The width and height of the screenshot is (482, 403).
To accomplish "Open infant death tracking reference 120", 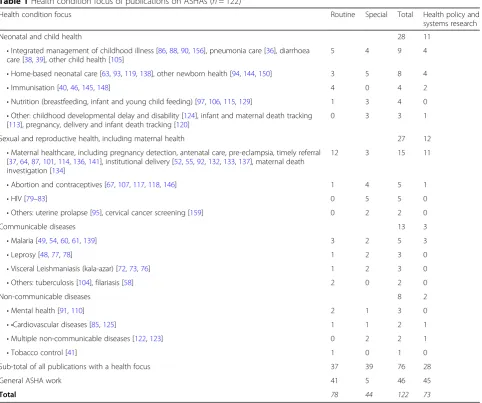I will coord(182,125).
